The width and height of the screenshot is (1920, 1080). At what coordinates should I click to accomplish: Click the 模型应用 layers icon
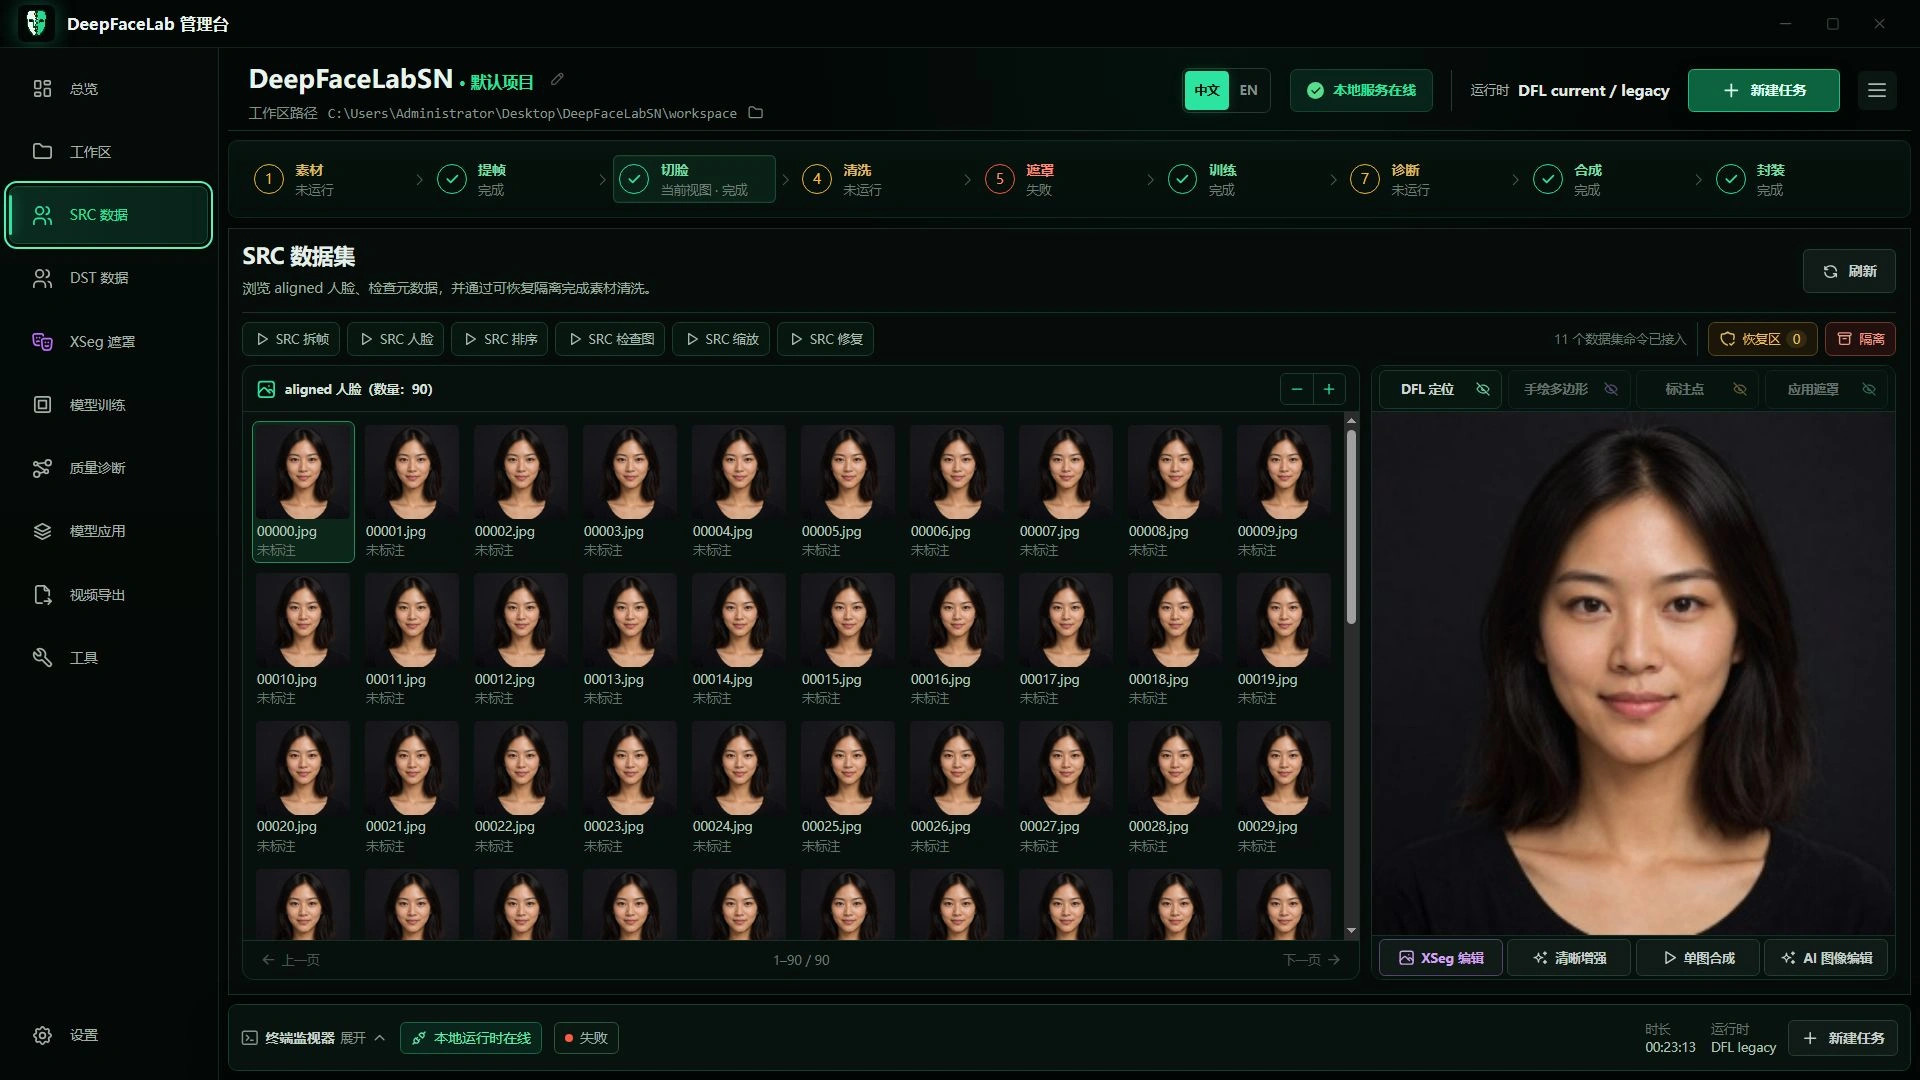(42, 531)
